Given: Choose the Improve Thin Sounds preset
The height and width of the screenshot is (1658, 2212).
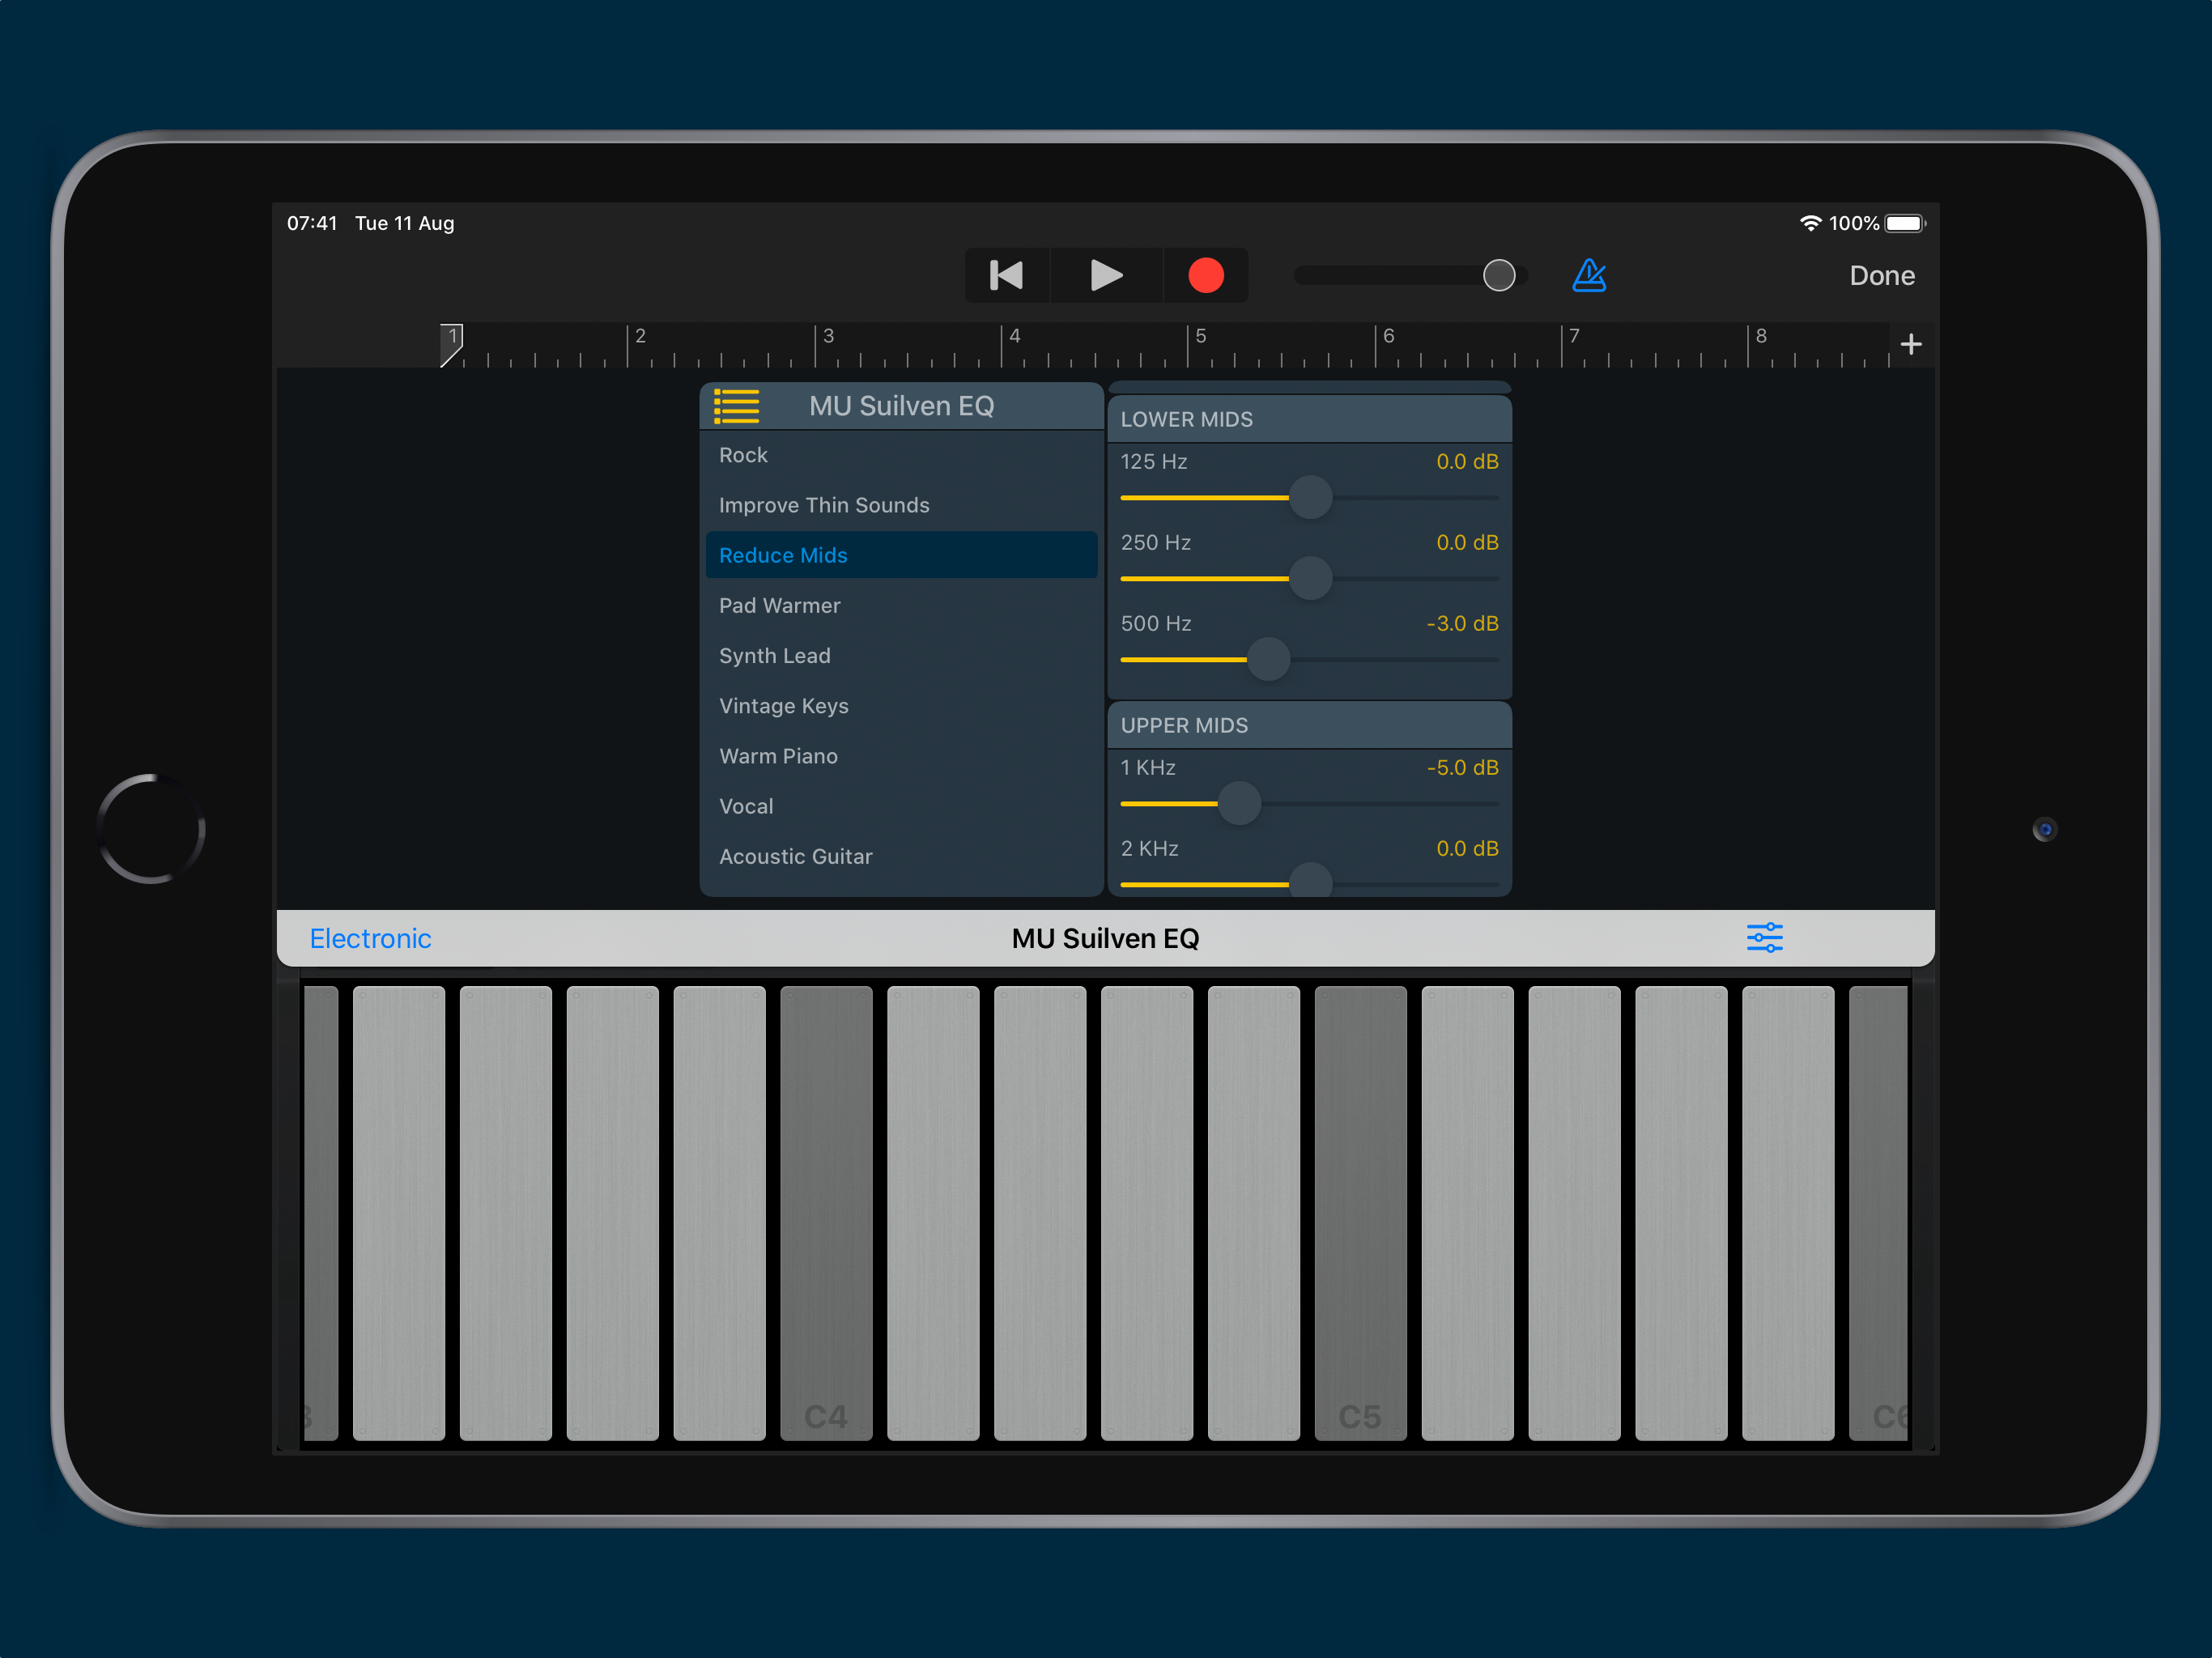Looking at the screenshot, I should click(824, 505).
